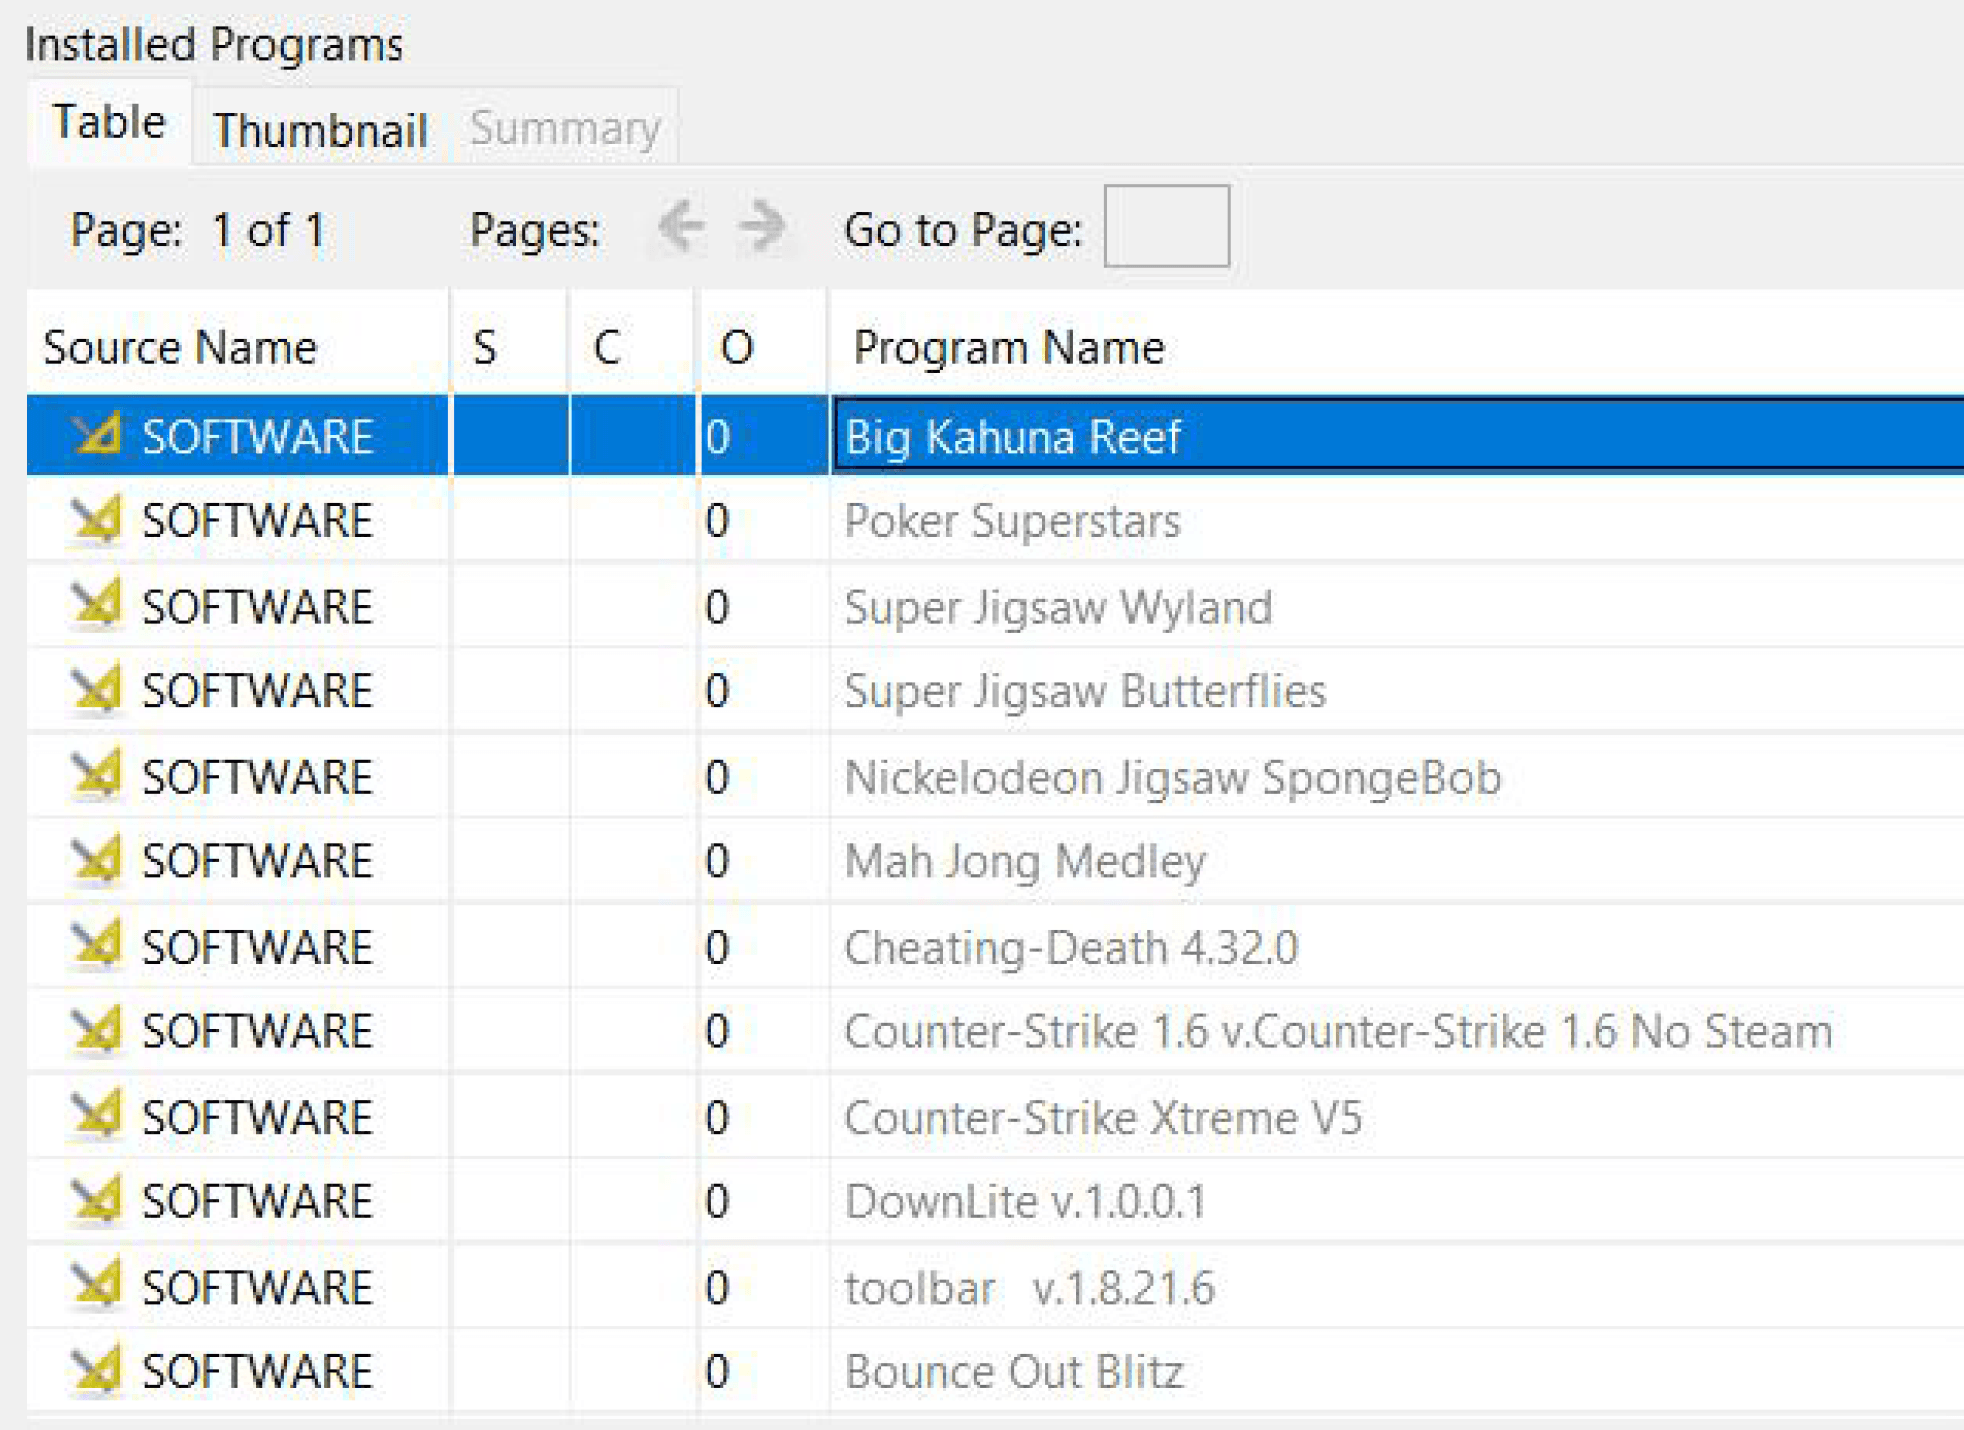Go to the previous page arrow

pyautogui.click(x=682, y=226)
